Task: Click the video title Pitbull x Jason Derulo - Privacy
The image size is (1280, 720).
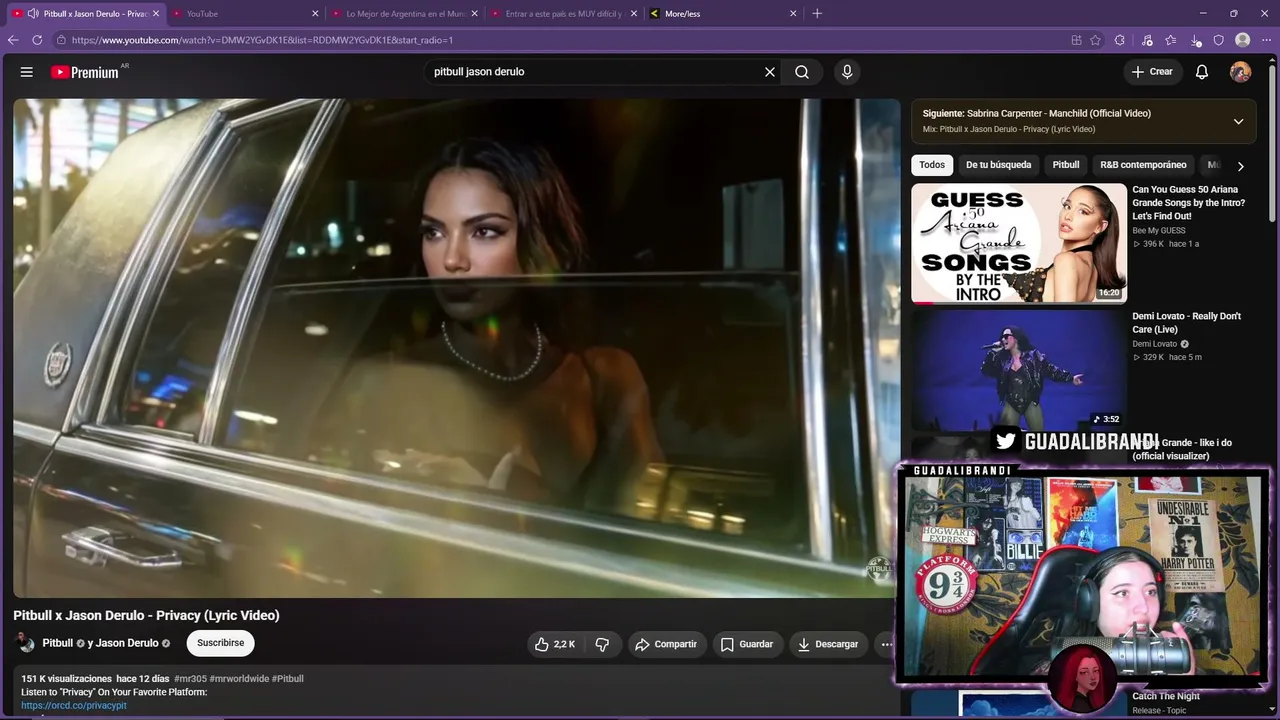Action: [146, 615]
